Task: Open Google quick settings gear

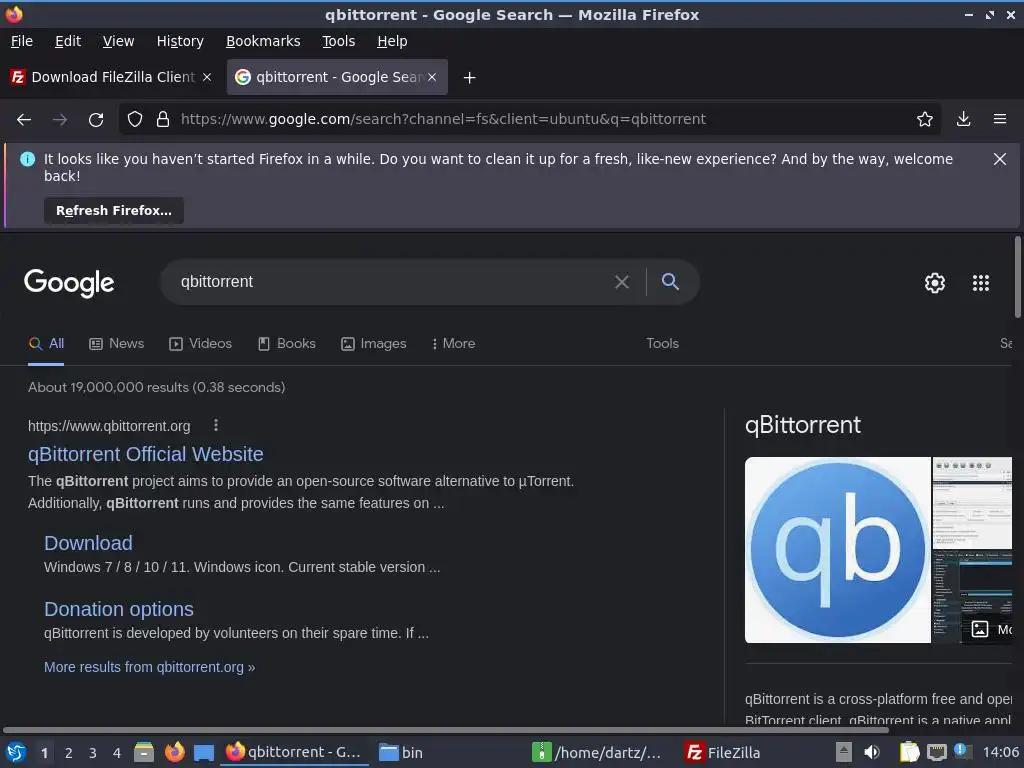Action: 935,283
